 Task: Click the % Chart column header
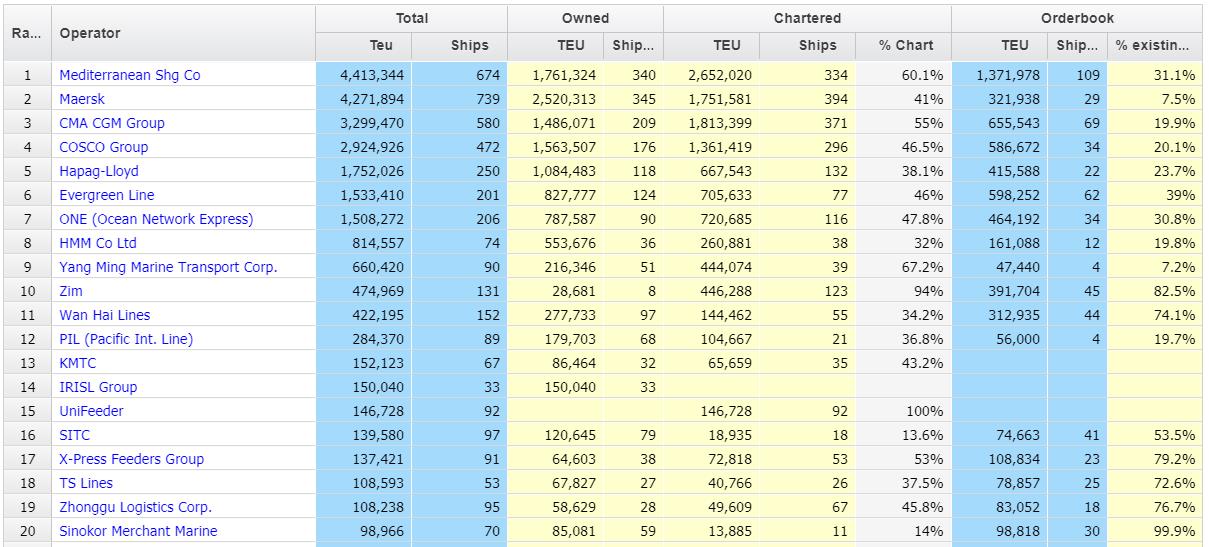click(x=905, y=45)
